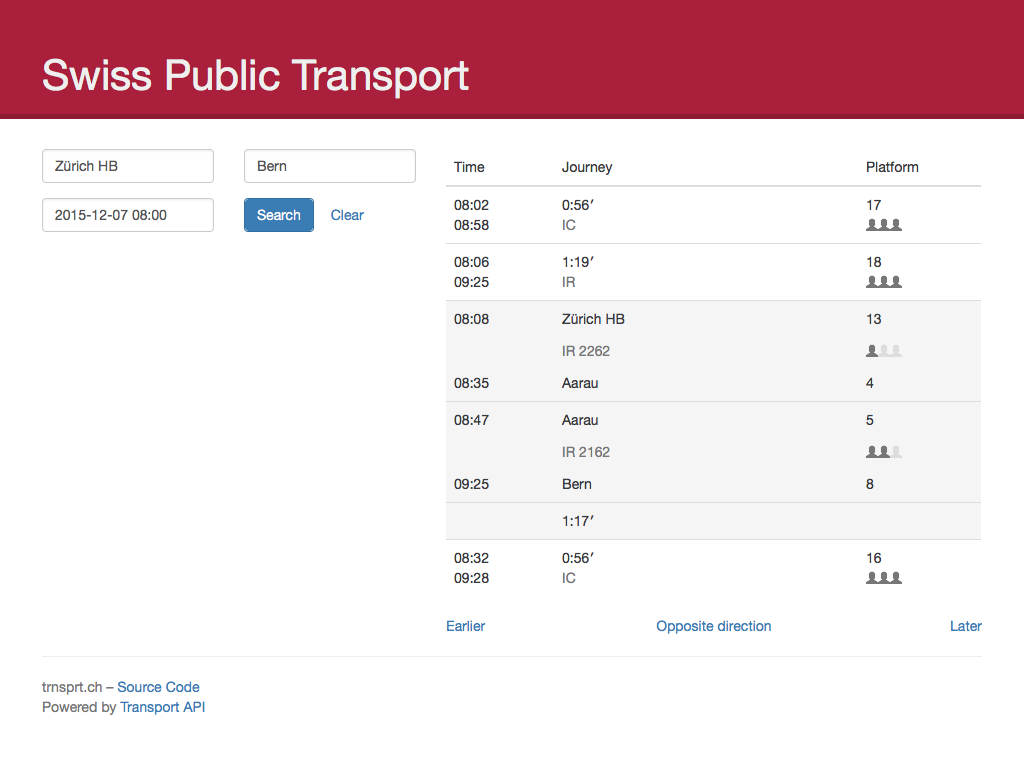The image size is (1024, 768).
Task: Open the Source Code link
Action: click(x=158, y=687)
